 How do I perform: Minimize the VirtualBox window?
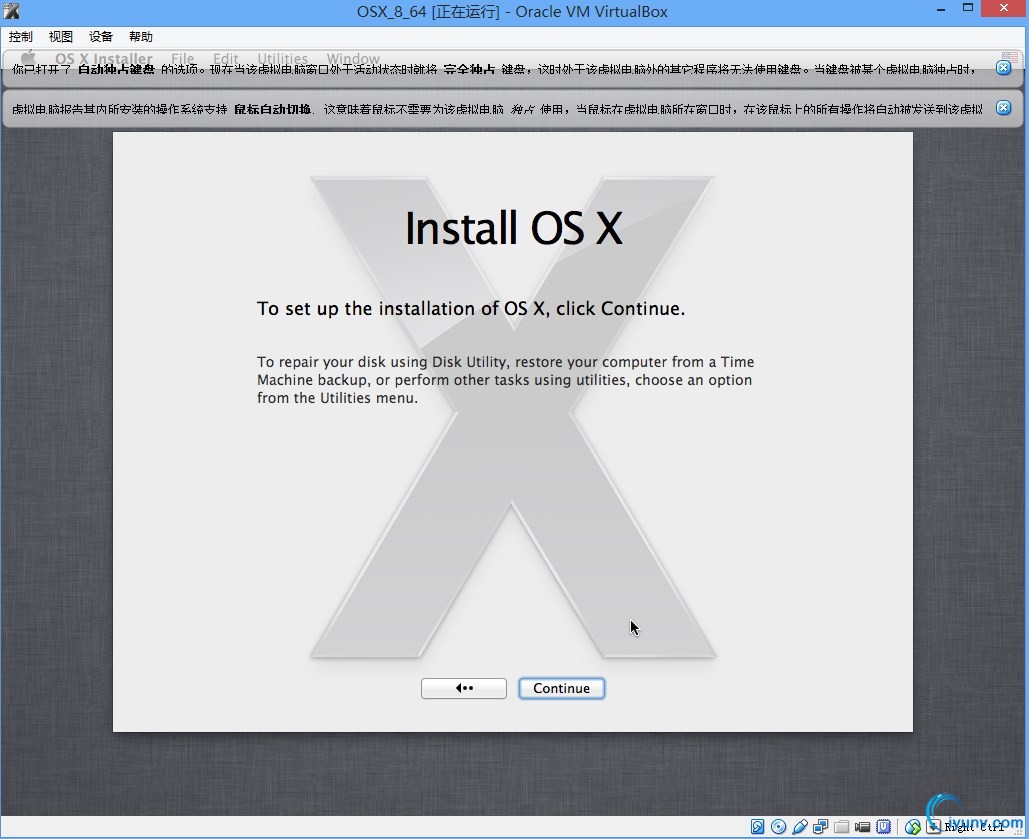[x=941, y=9]
